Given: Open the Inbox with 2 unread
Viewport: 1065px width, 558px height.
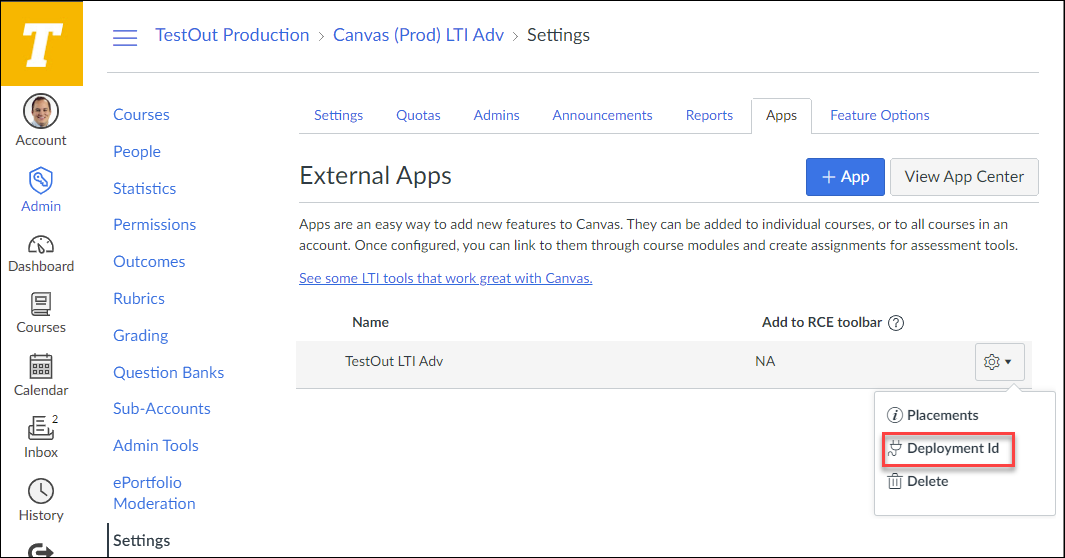Looking at the screenshot, I should (x=41, y=437).
